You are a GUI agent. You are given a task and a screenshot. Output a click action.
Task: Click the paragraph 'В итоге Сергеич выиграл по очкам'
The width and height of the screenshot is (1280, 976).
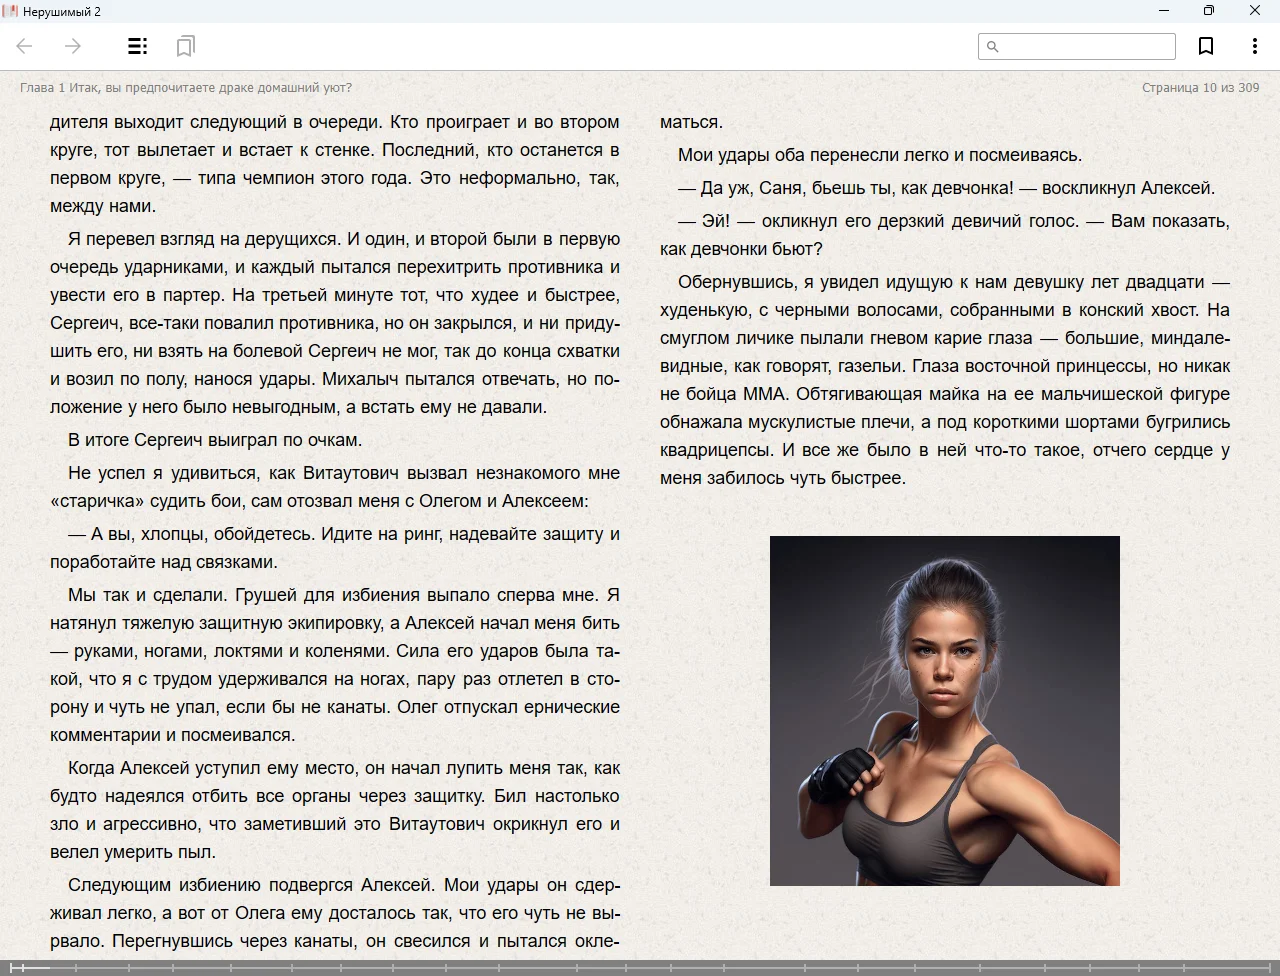click(215, 440)
